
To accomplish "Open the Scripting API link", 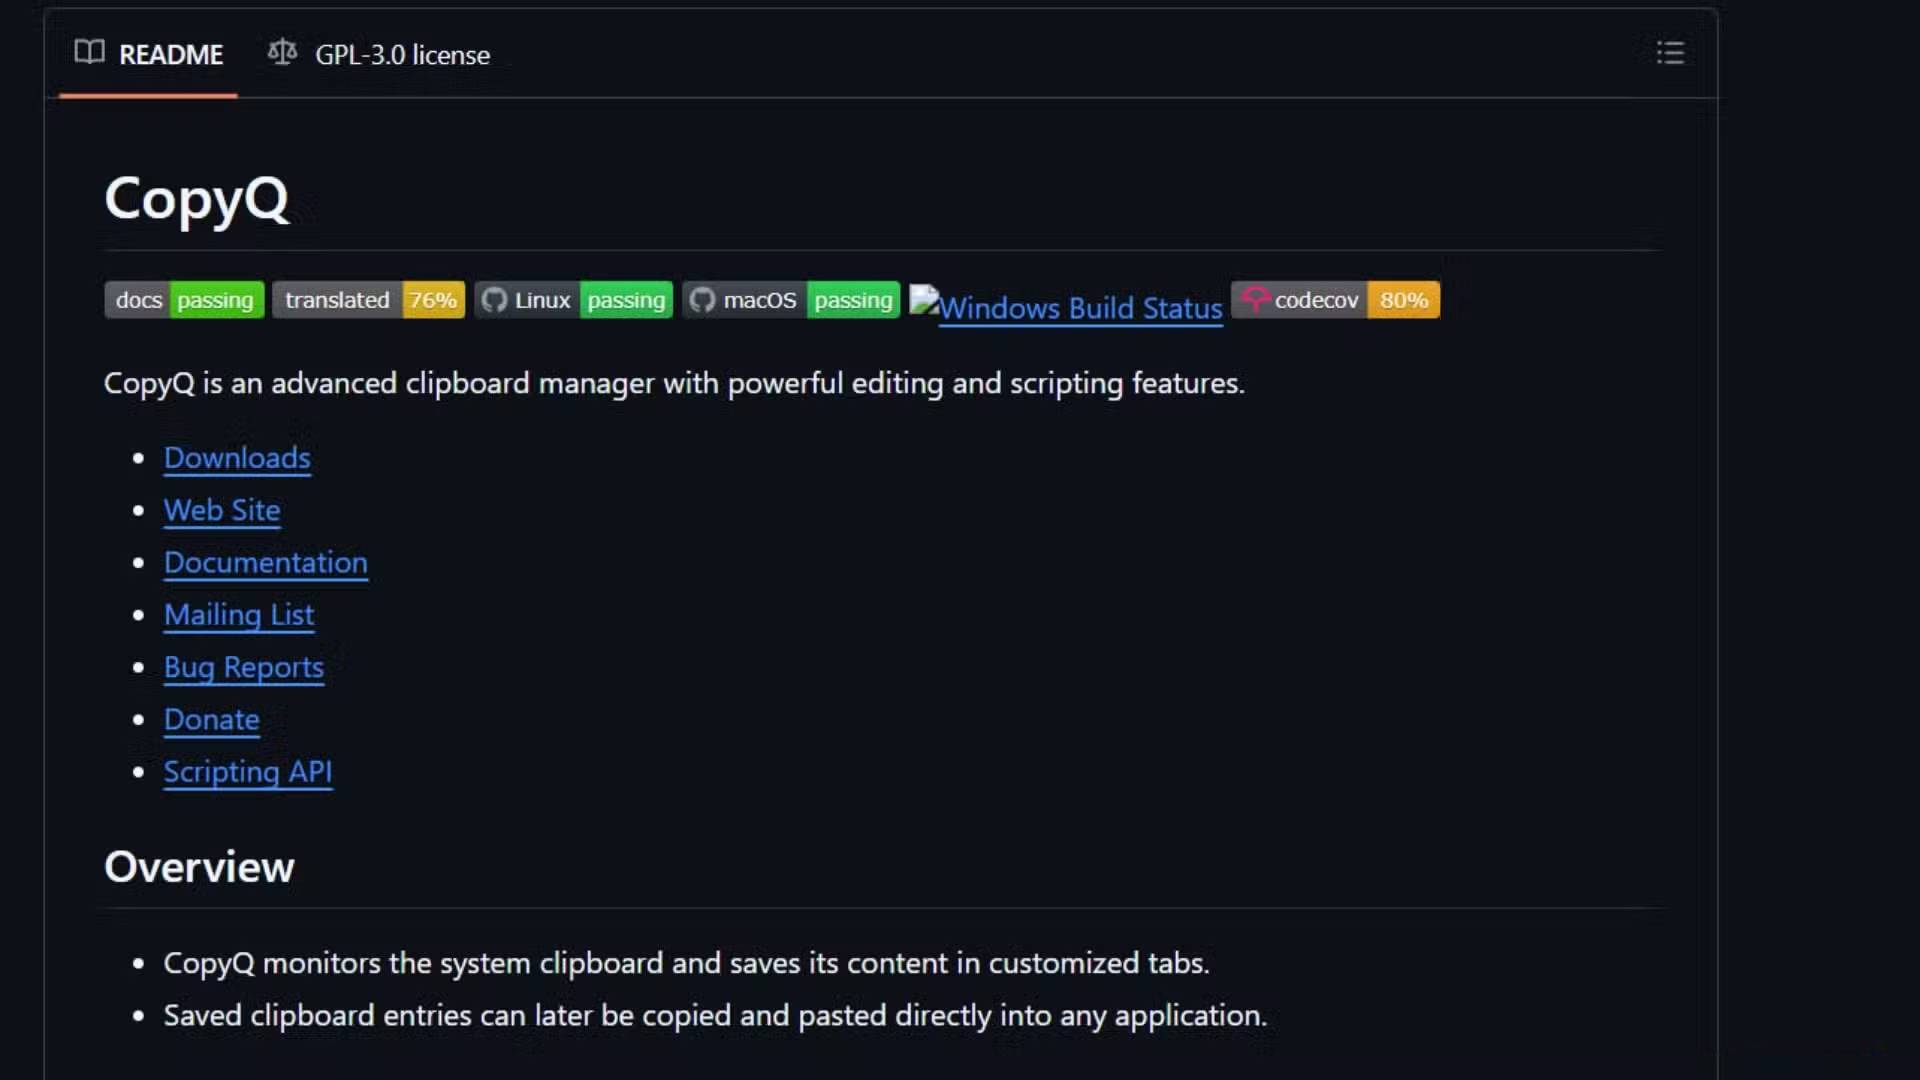I will (248, 772).
